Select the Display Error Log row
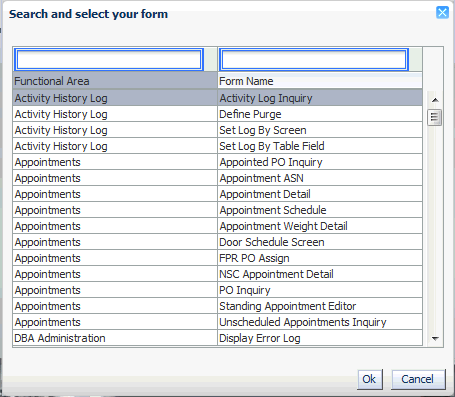The image size is (455, 397). pyautogui.click(x=217, y=338)
